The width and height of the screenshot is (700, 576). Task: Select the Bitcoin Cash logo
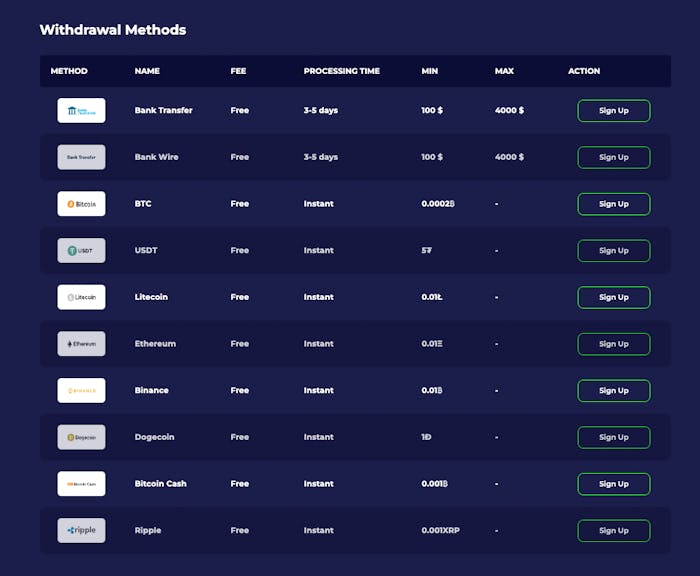click(81, 484)
